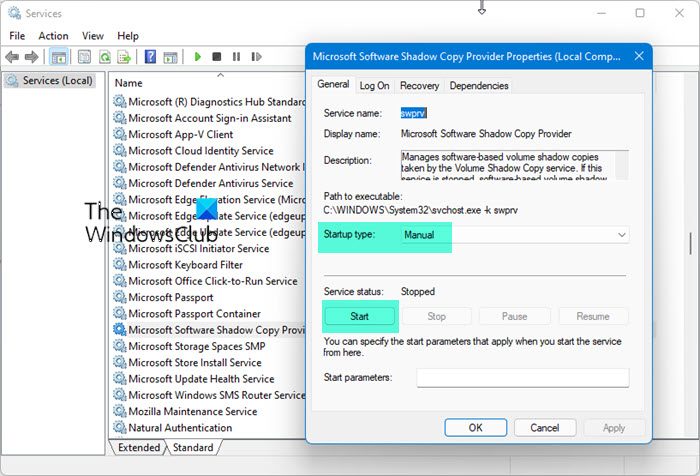
Task: Click the Pause Service toolbar icon
Action: pyautogui.click(x=236, y=57)
